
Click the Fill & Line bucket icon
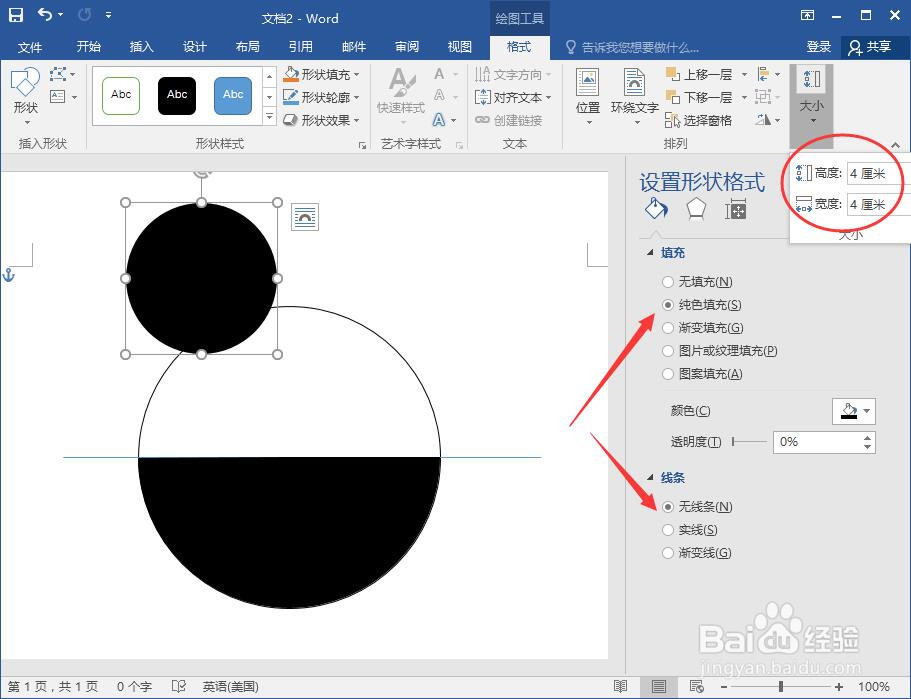(x=656, y=209)
